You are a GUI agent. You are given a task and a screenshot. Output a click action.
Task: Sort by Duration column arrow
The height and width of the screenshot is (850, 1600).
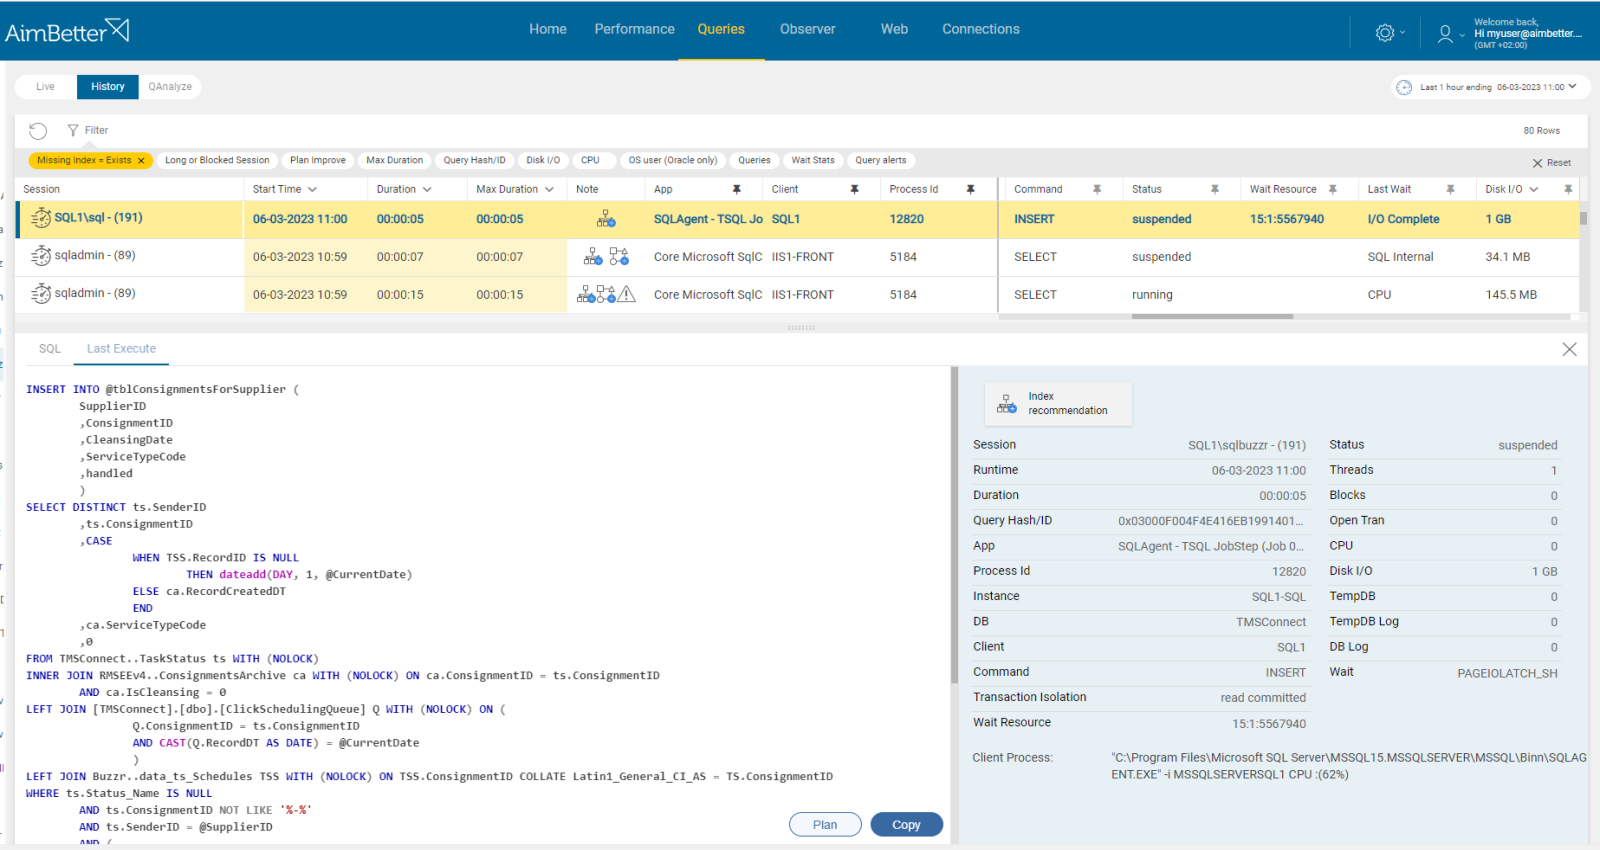click(427, 189)
